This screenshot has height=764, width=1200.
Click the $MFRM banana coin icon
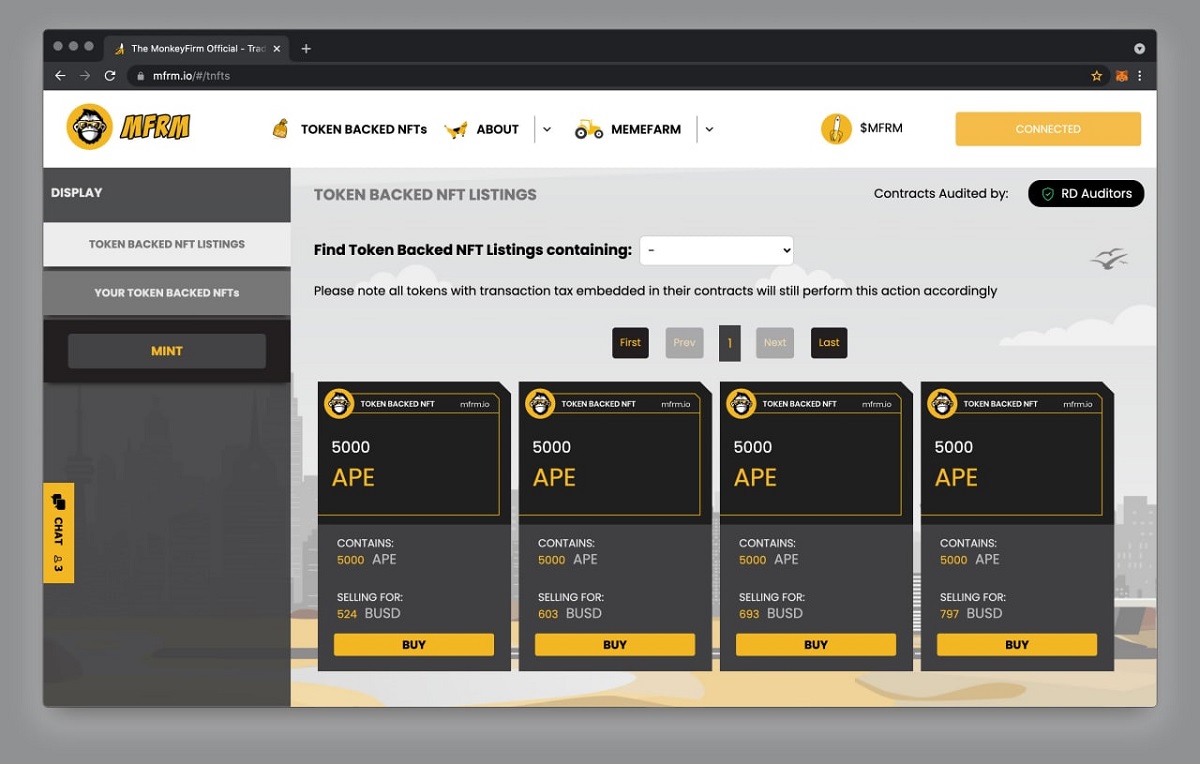pos(836,129)
